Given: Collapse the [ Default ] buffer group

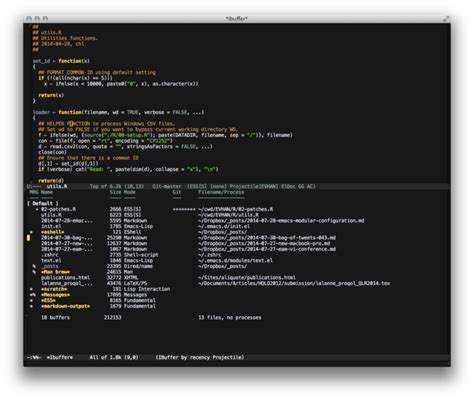Looking at the screenshot, I should tap(43, 203).
